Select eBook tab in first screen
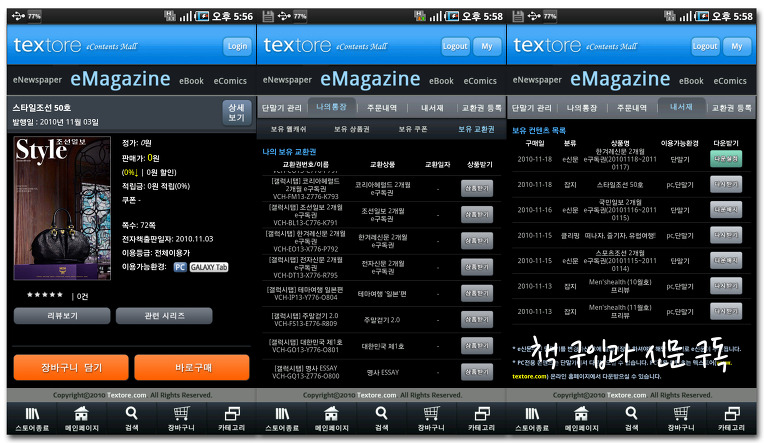The image size is (764, 443). [x=191, y=81]
